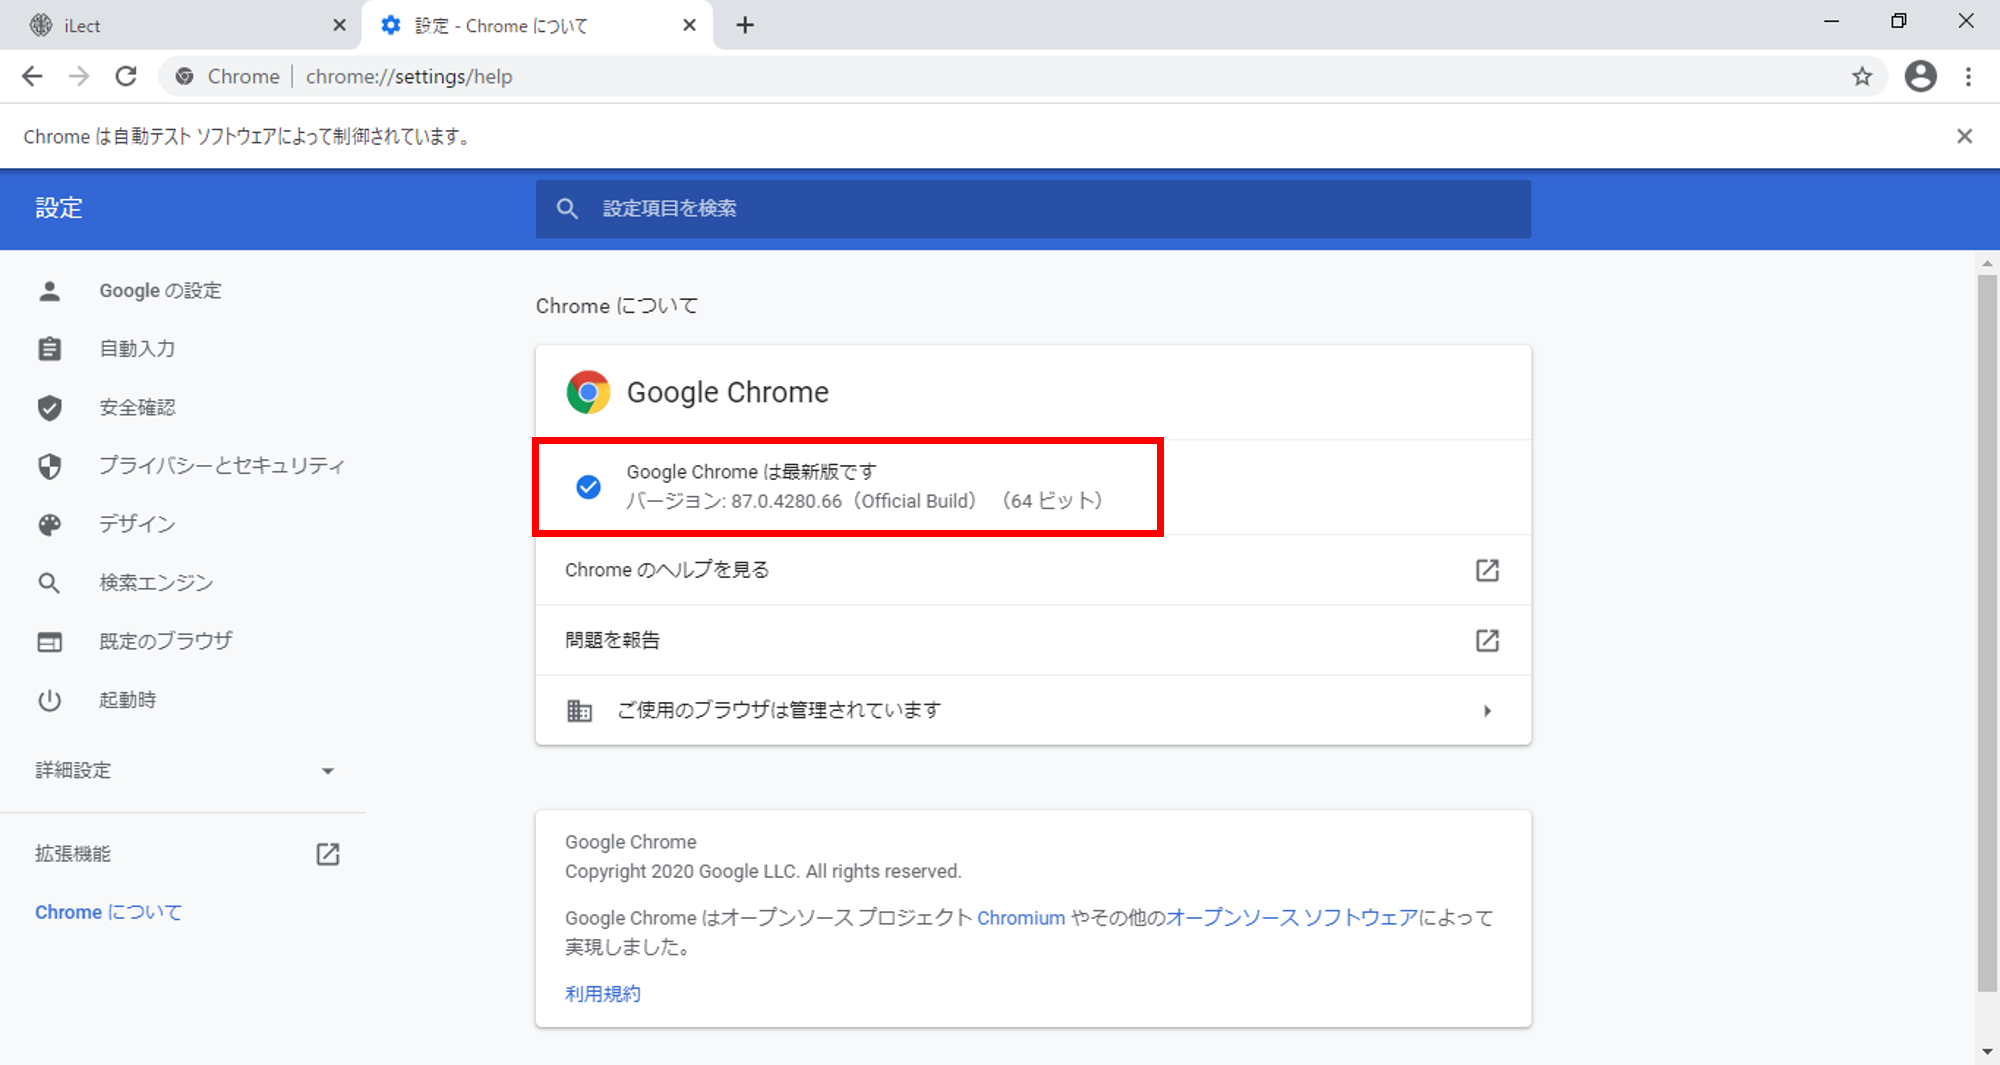Click open icon for 問題を報告

click(1487, 640)
